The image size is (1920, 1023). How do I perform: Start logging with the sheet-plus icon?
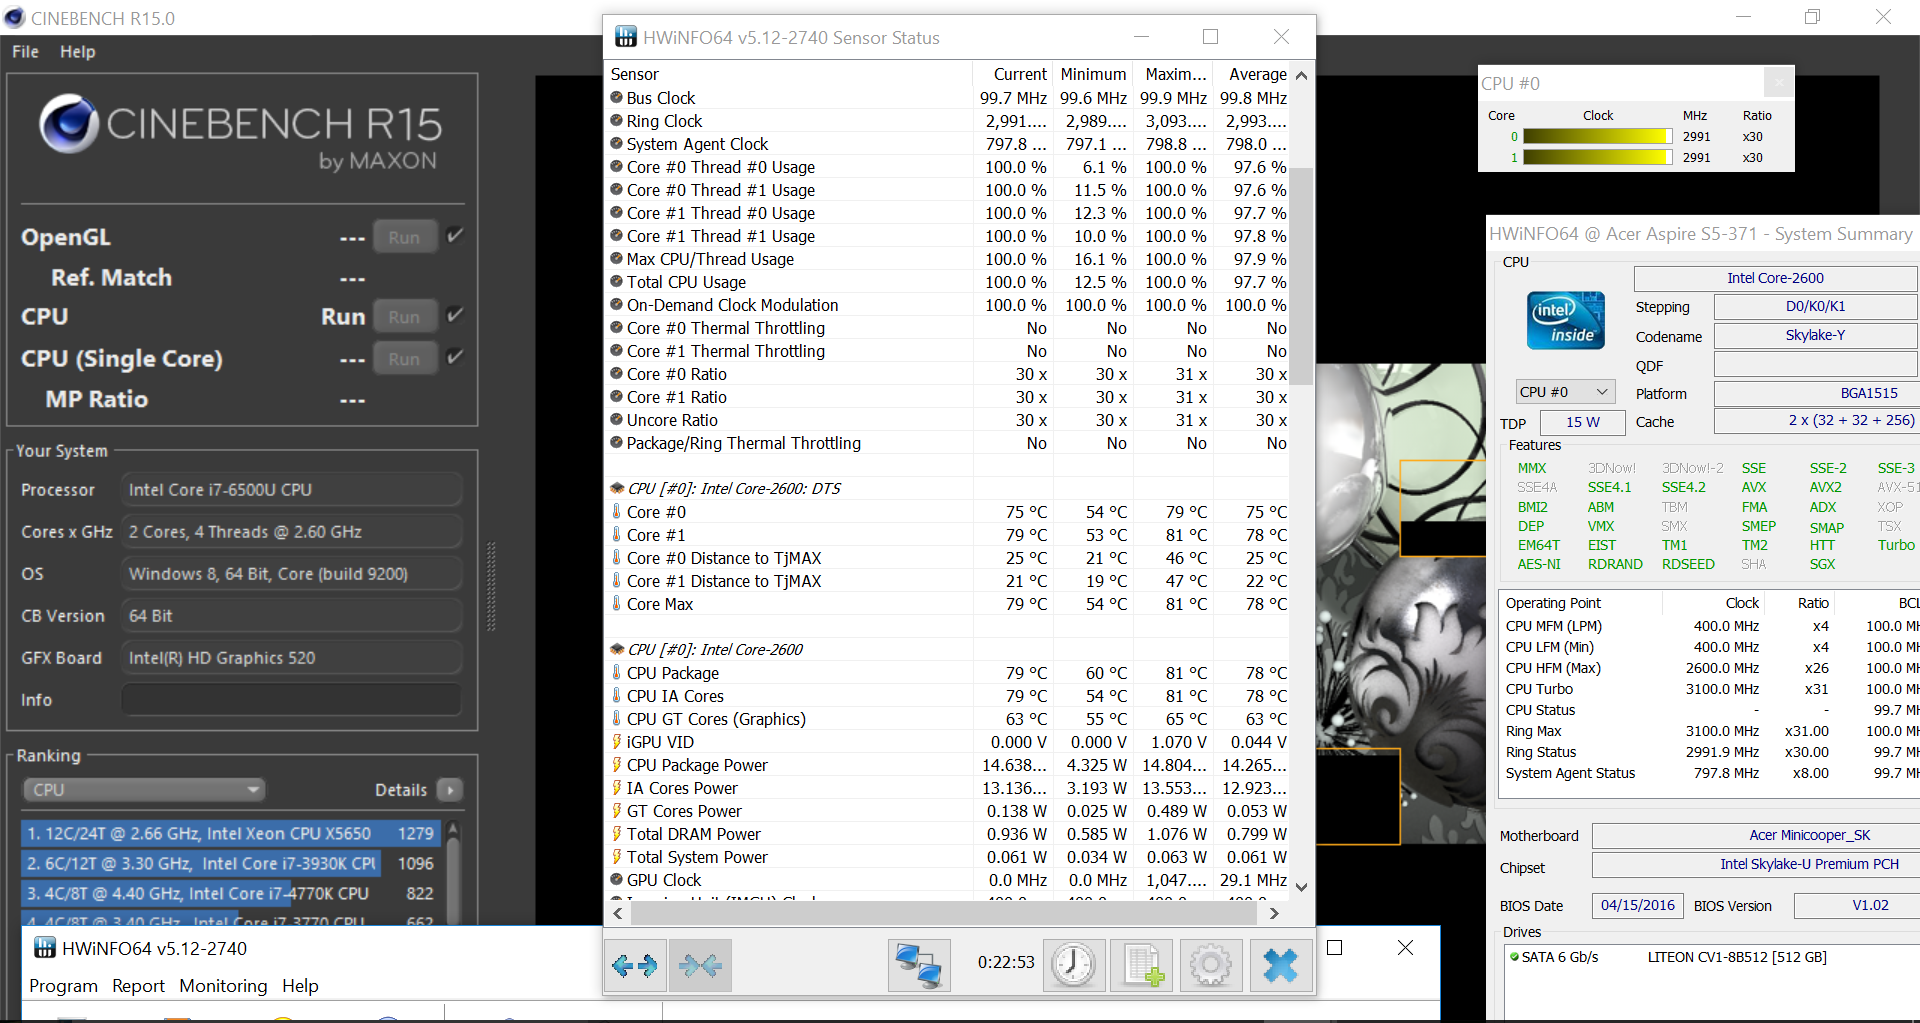[1142, 965]
